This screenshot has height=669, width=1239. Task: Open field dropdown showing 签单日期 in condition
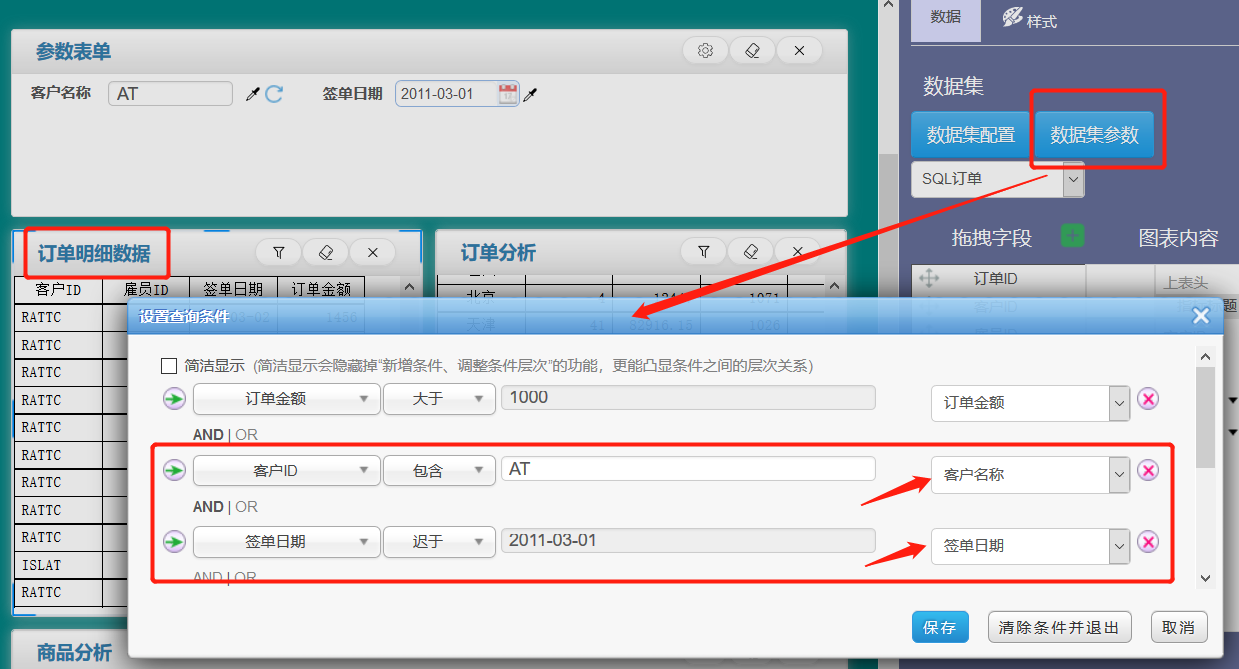(286, 541)
